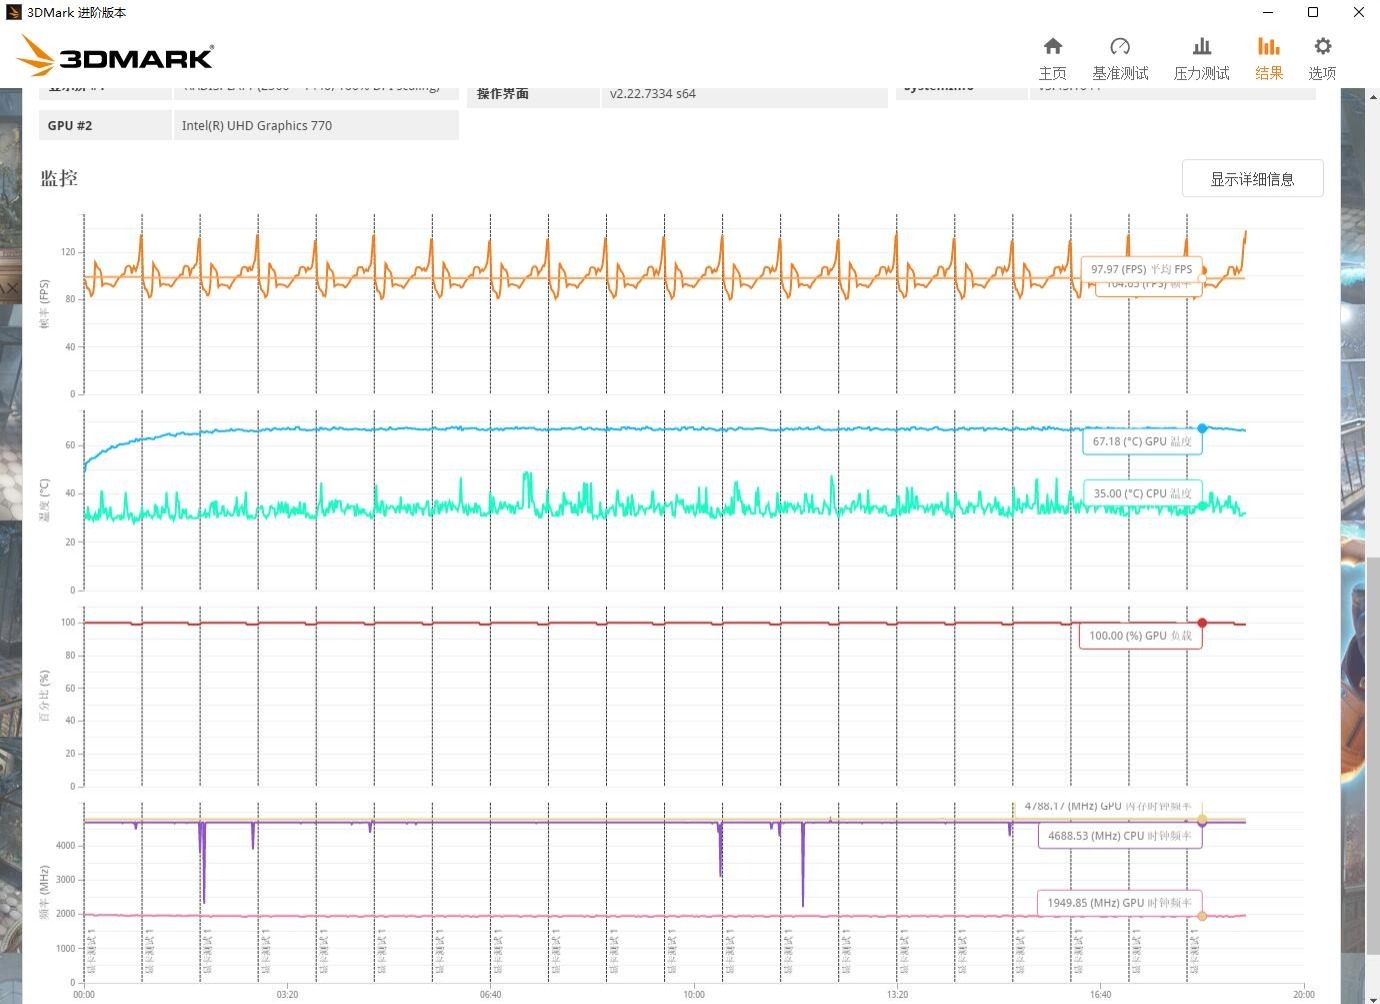Click the 4688.53 MHz CPU clock label
This screenshot has width=1380, height=1004.
point(1119,835)
